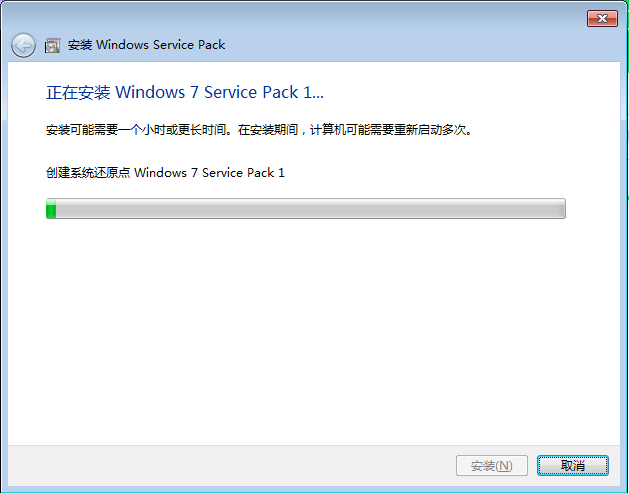Click blank white area below progress bar
This screenshot has width=629, height=493.
point(313,329)
